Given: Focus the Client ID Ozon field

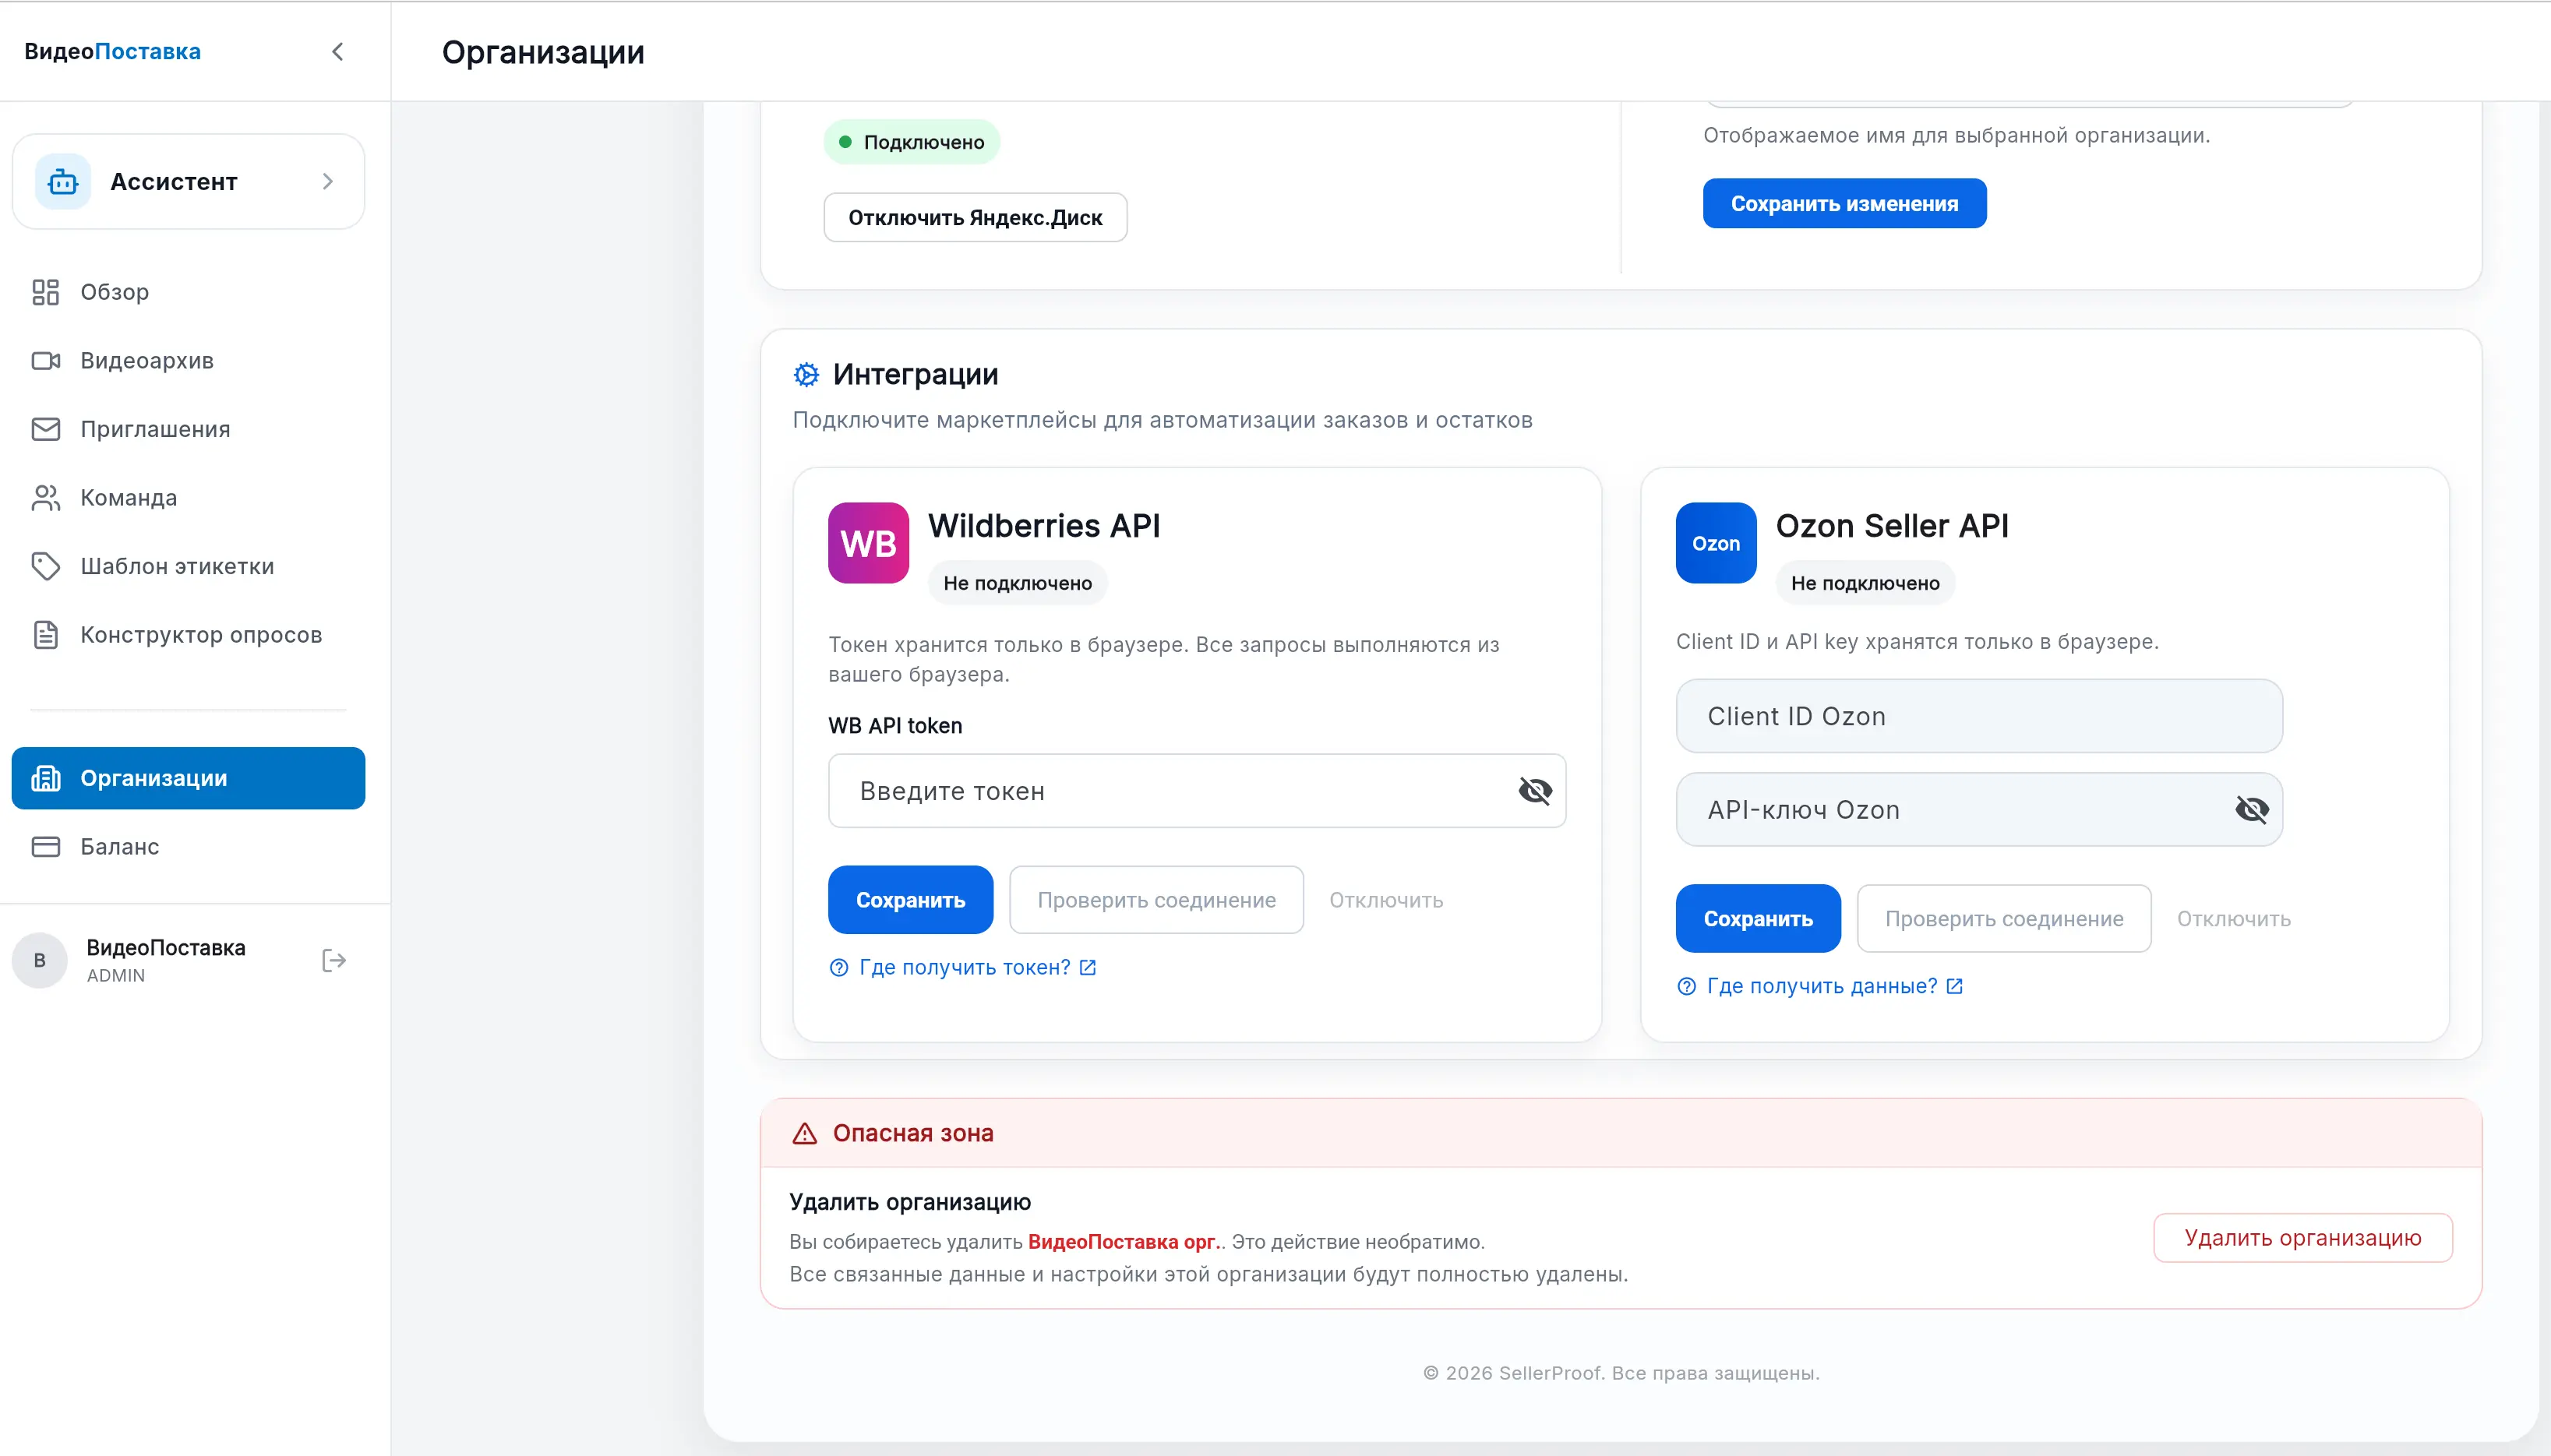Looking at the screenshot, I should pos(1979,716).
